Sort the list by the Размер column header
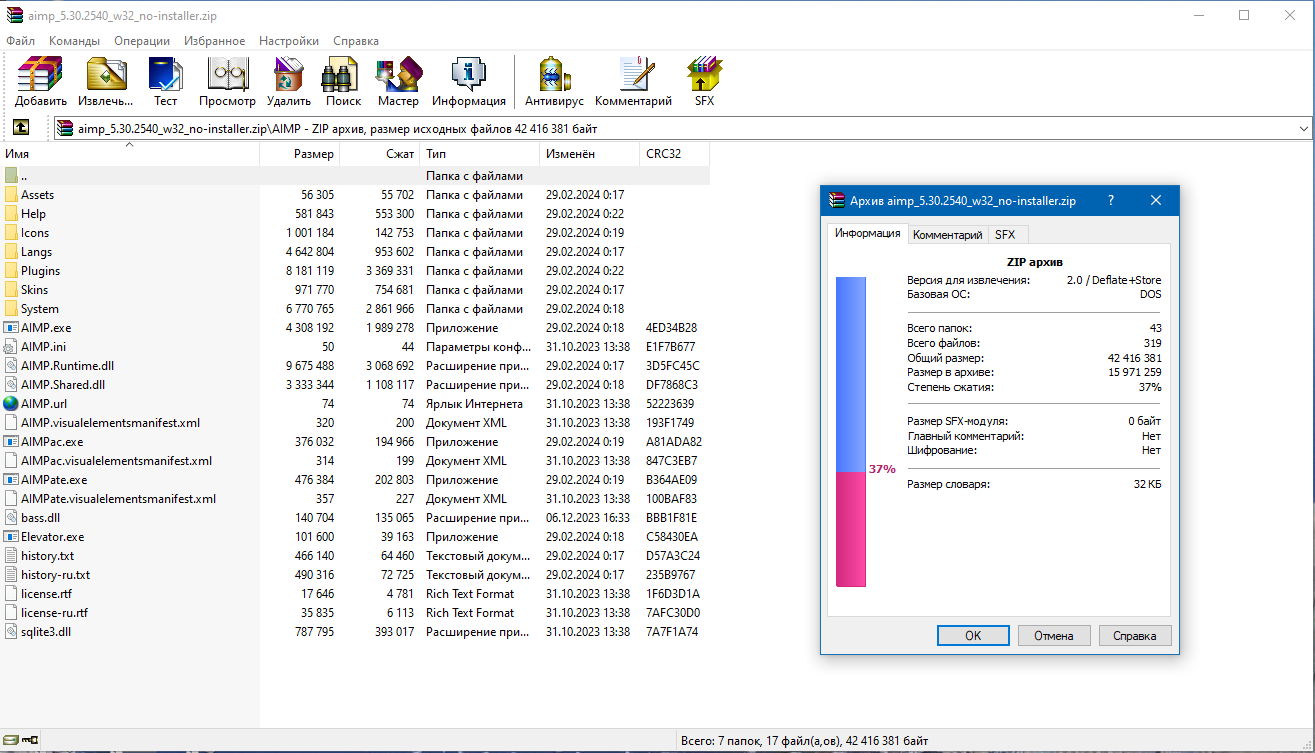 (x=300, y=154)
